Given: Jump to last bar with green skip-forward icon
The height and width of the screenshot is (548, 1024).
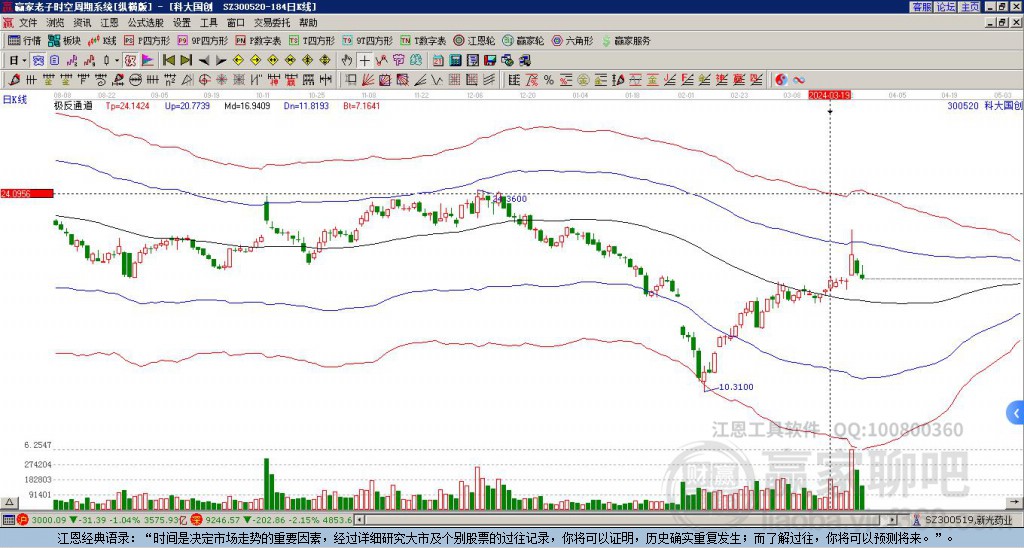Looking at the screenshot, I should pos(186,61).
